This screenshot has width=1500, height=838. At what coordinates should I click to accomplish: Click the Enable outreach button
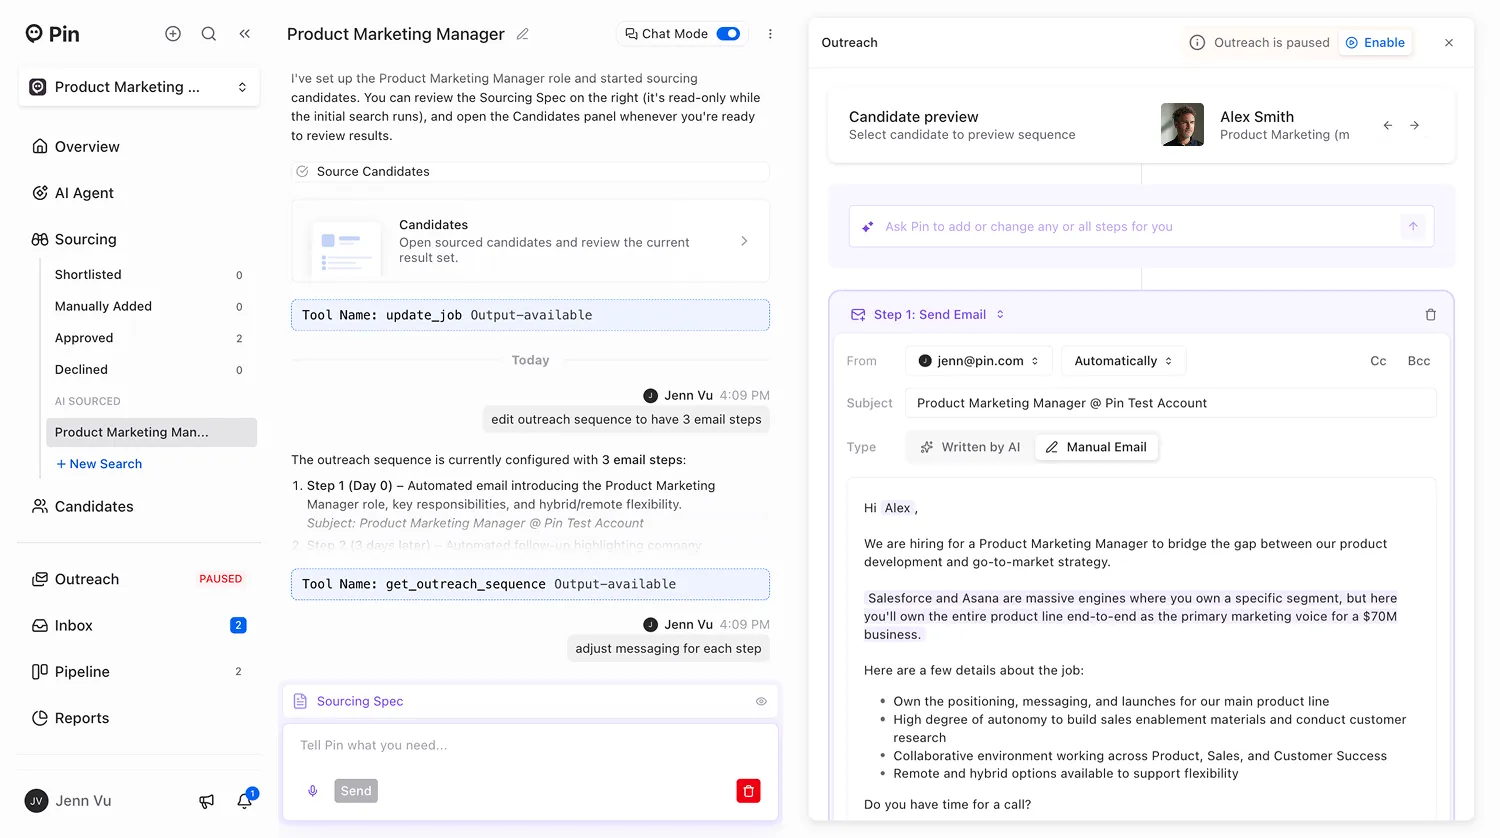coord(1375,43)
